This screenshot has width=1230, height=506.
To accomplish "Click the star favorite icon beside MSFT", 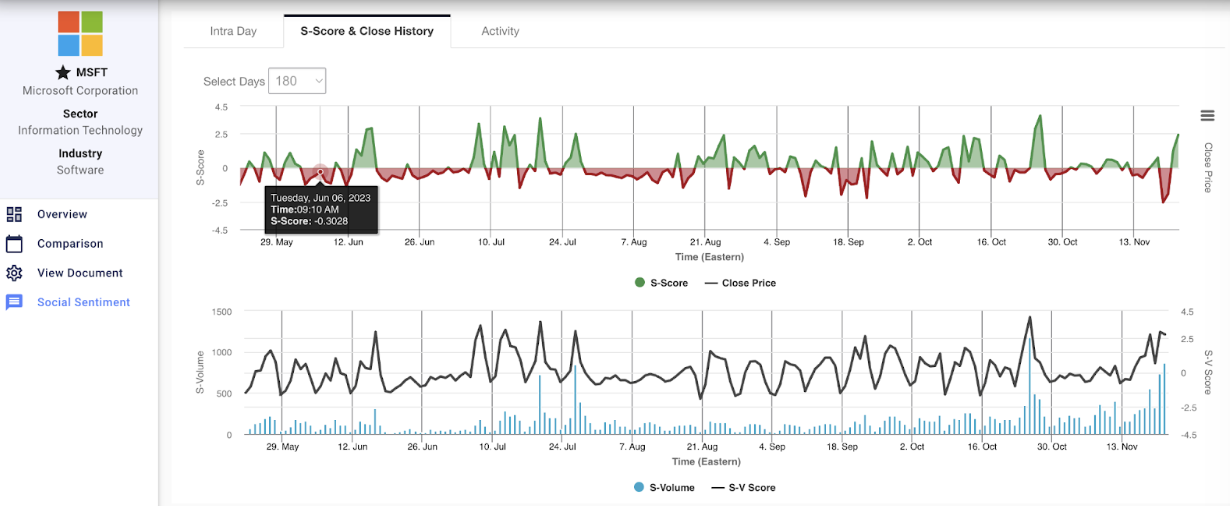I will (63, 72).
